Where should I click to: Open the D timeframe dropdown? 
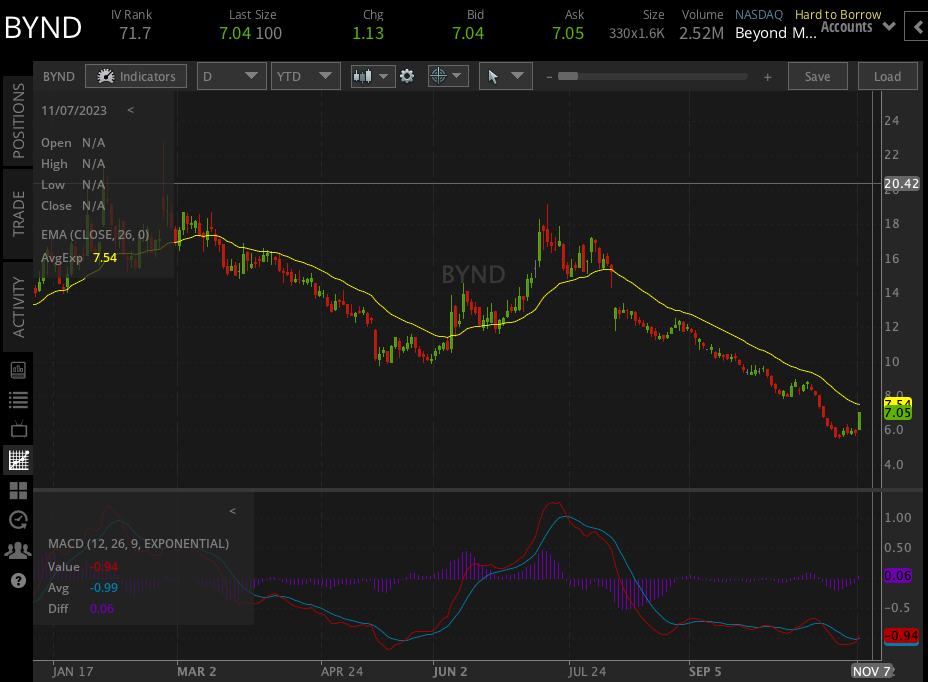231,76
